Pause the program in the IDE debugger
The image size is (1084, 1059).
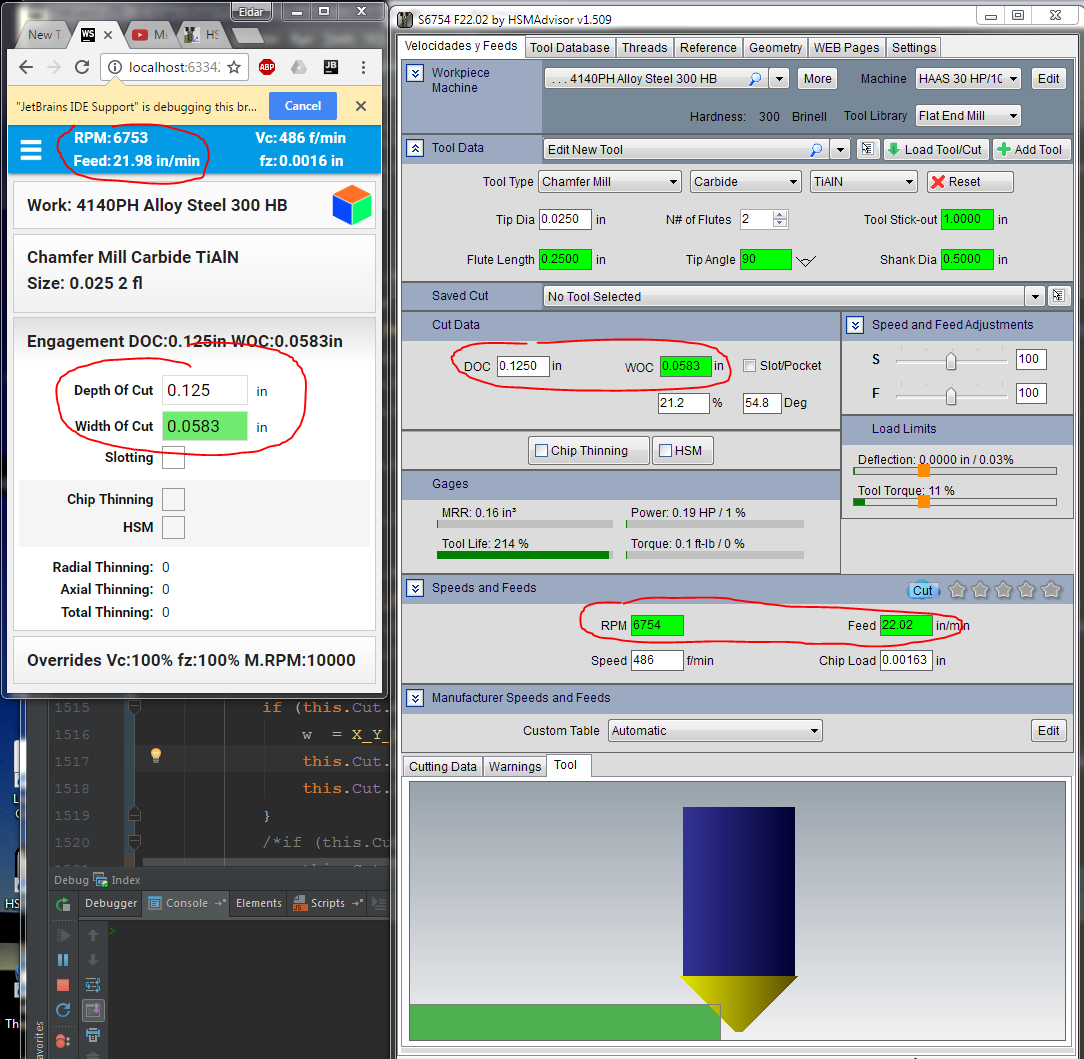63,960
